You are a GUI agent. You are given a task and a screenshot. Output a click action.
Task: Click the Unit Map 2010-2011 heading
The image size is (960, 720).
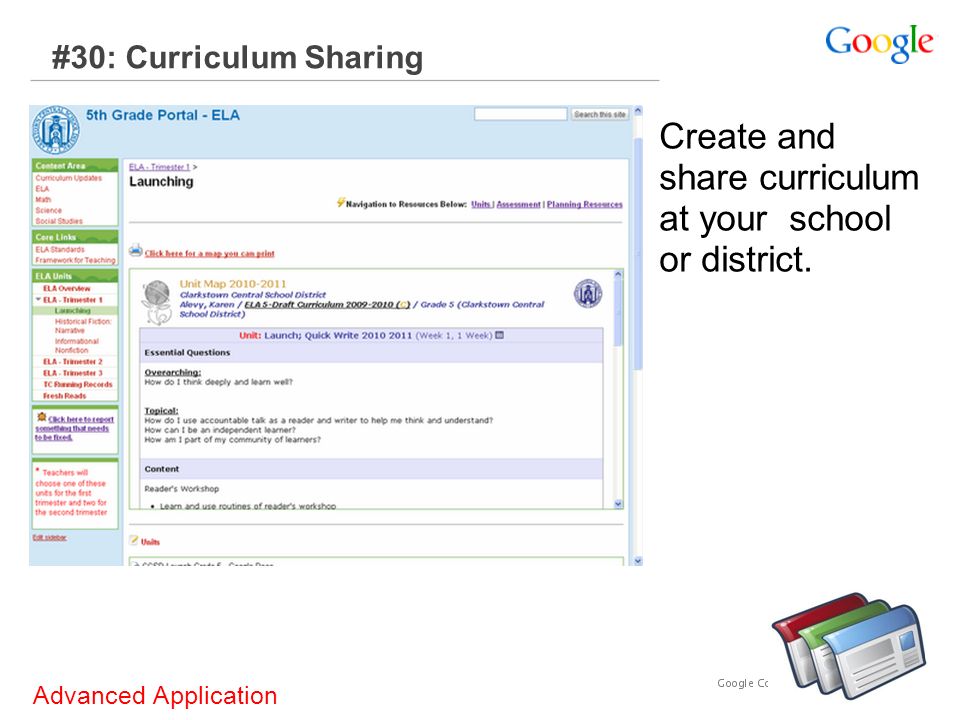click(x=233, y=284)
